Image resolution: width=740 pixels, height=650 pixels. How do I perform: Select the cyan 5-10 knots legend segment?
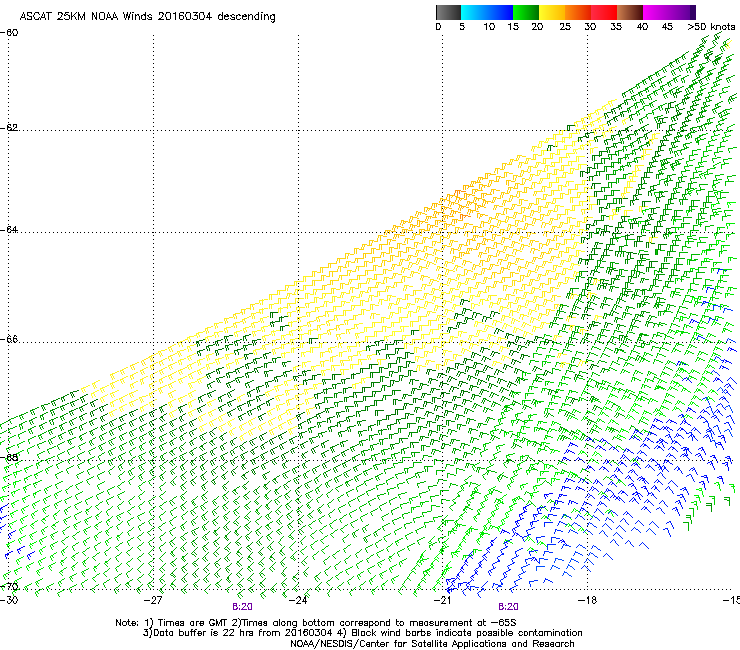pyautogui.click(x=474, y=12)
